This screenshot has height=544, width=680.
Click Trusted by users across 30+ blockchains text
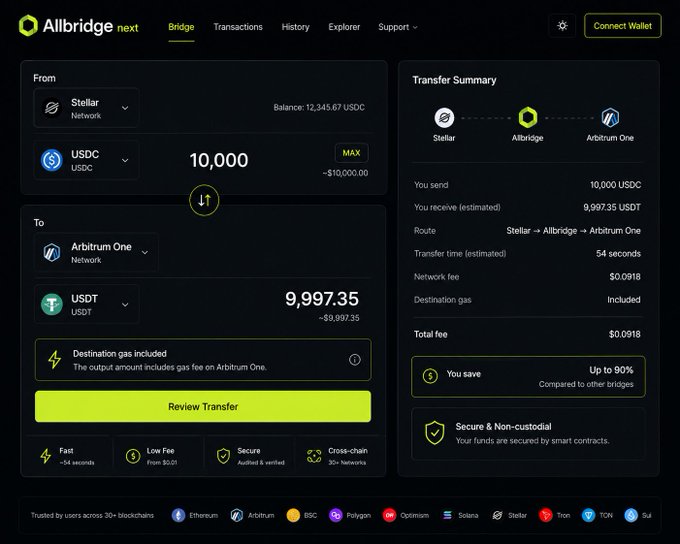click(x=92, y=515)
